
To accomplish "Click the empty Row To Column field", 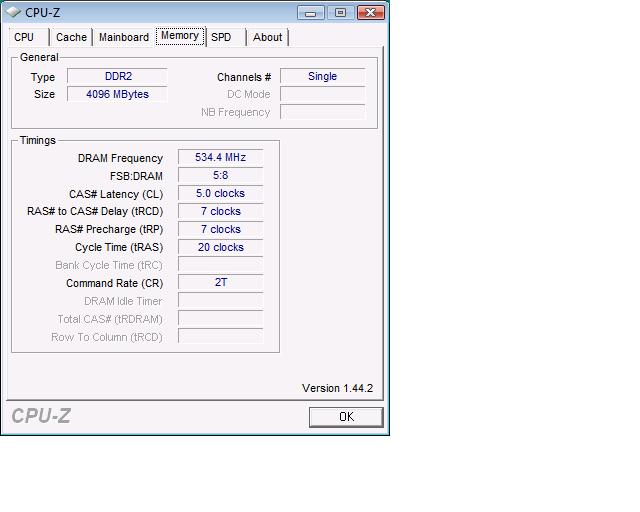I will pos(220,336).
